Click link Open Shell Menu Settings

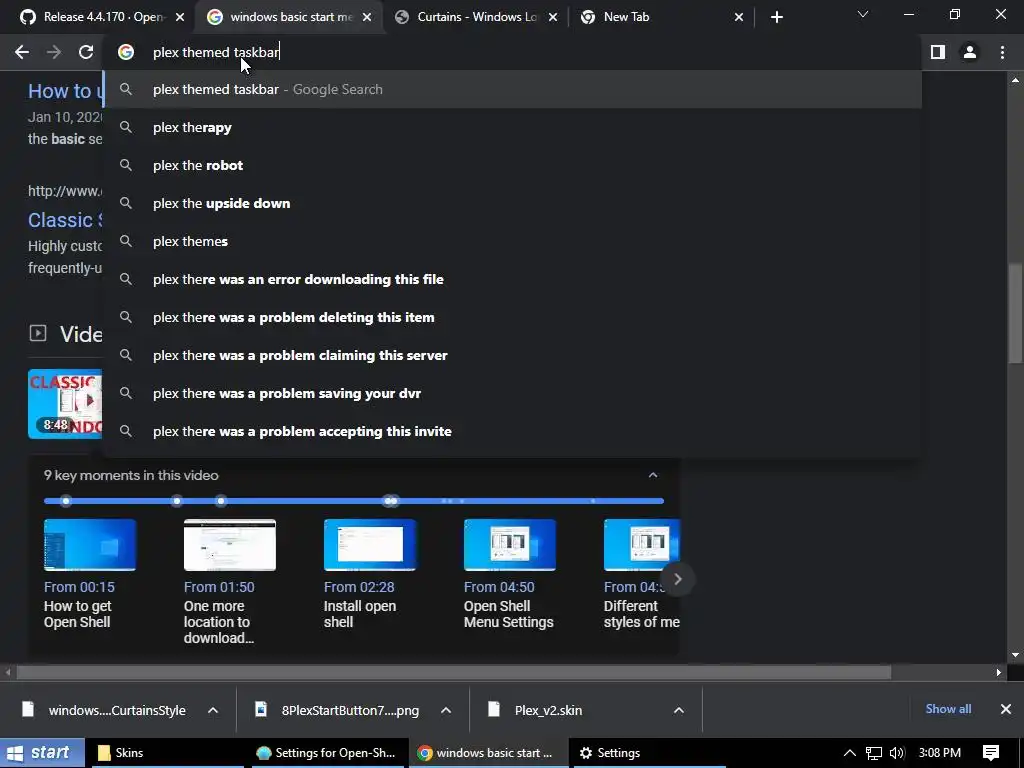[508, 614]
